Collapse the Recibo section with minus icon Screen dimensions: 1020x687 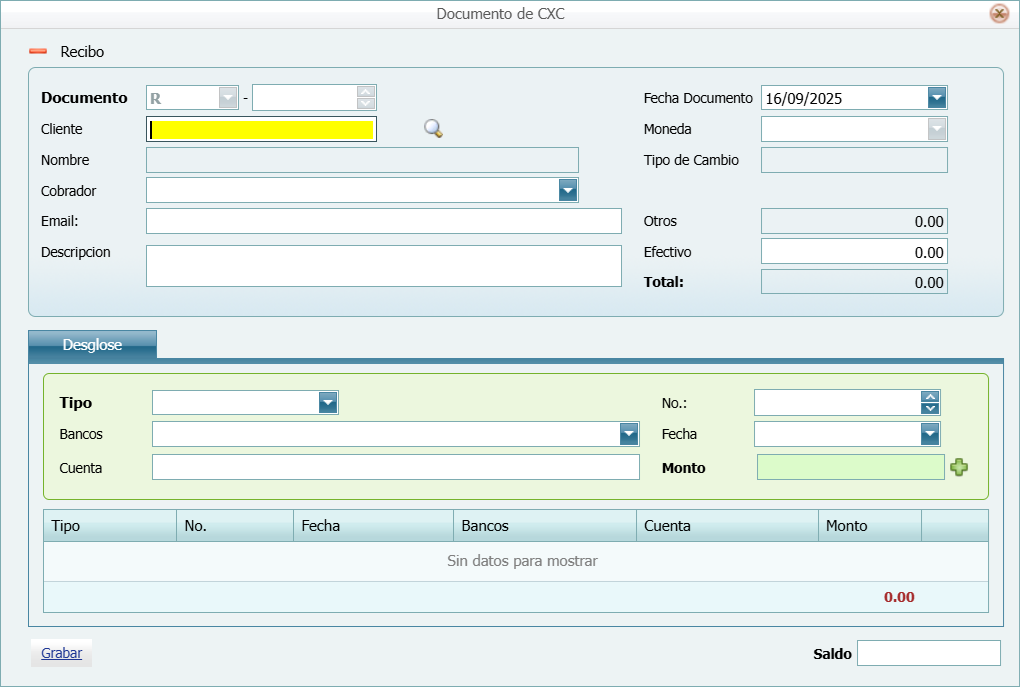tap(38, 51)
